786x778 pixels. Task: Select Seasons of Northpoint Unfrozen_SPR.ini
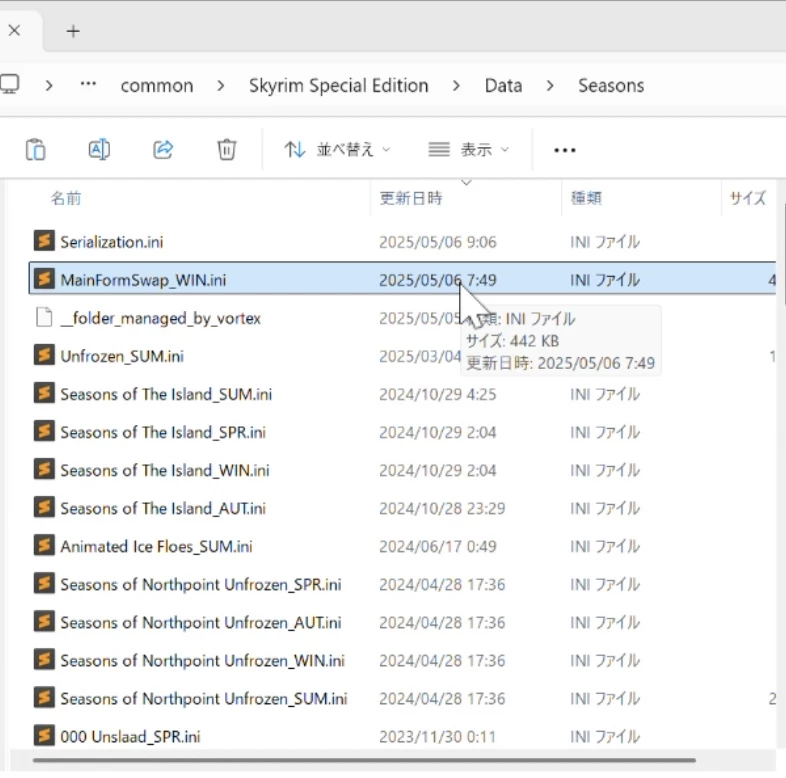coord(403,585)
